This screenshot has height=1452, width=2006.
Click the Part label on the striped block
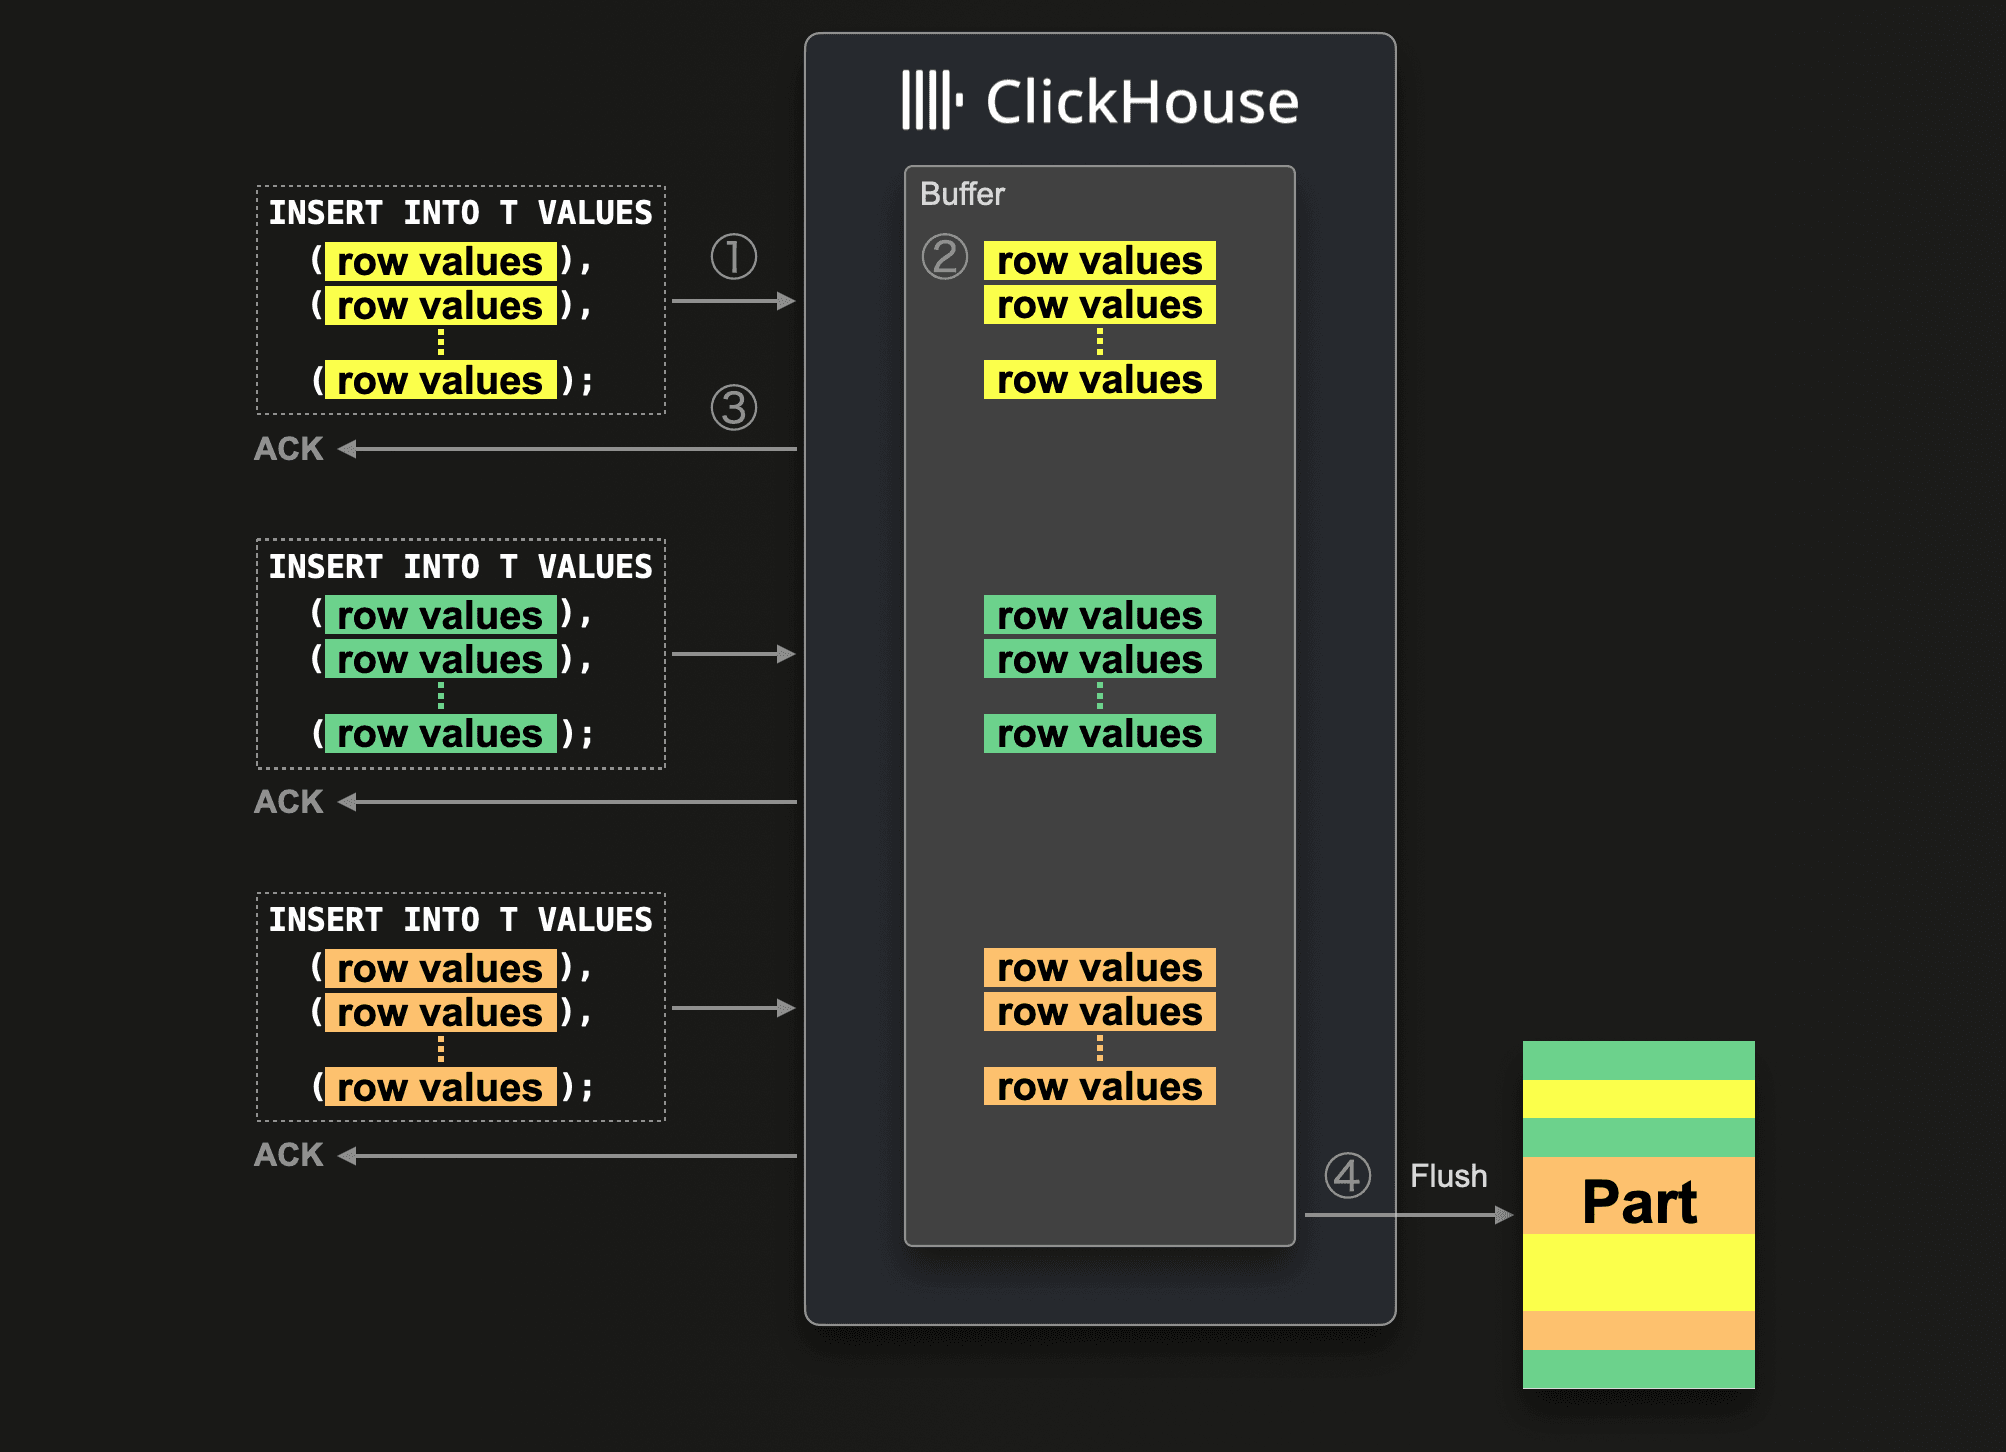[x=1639, y=1202]
